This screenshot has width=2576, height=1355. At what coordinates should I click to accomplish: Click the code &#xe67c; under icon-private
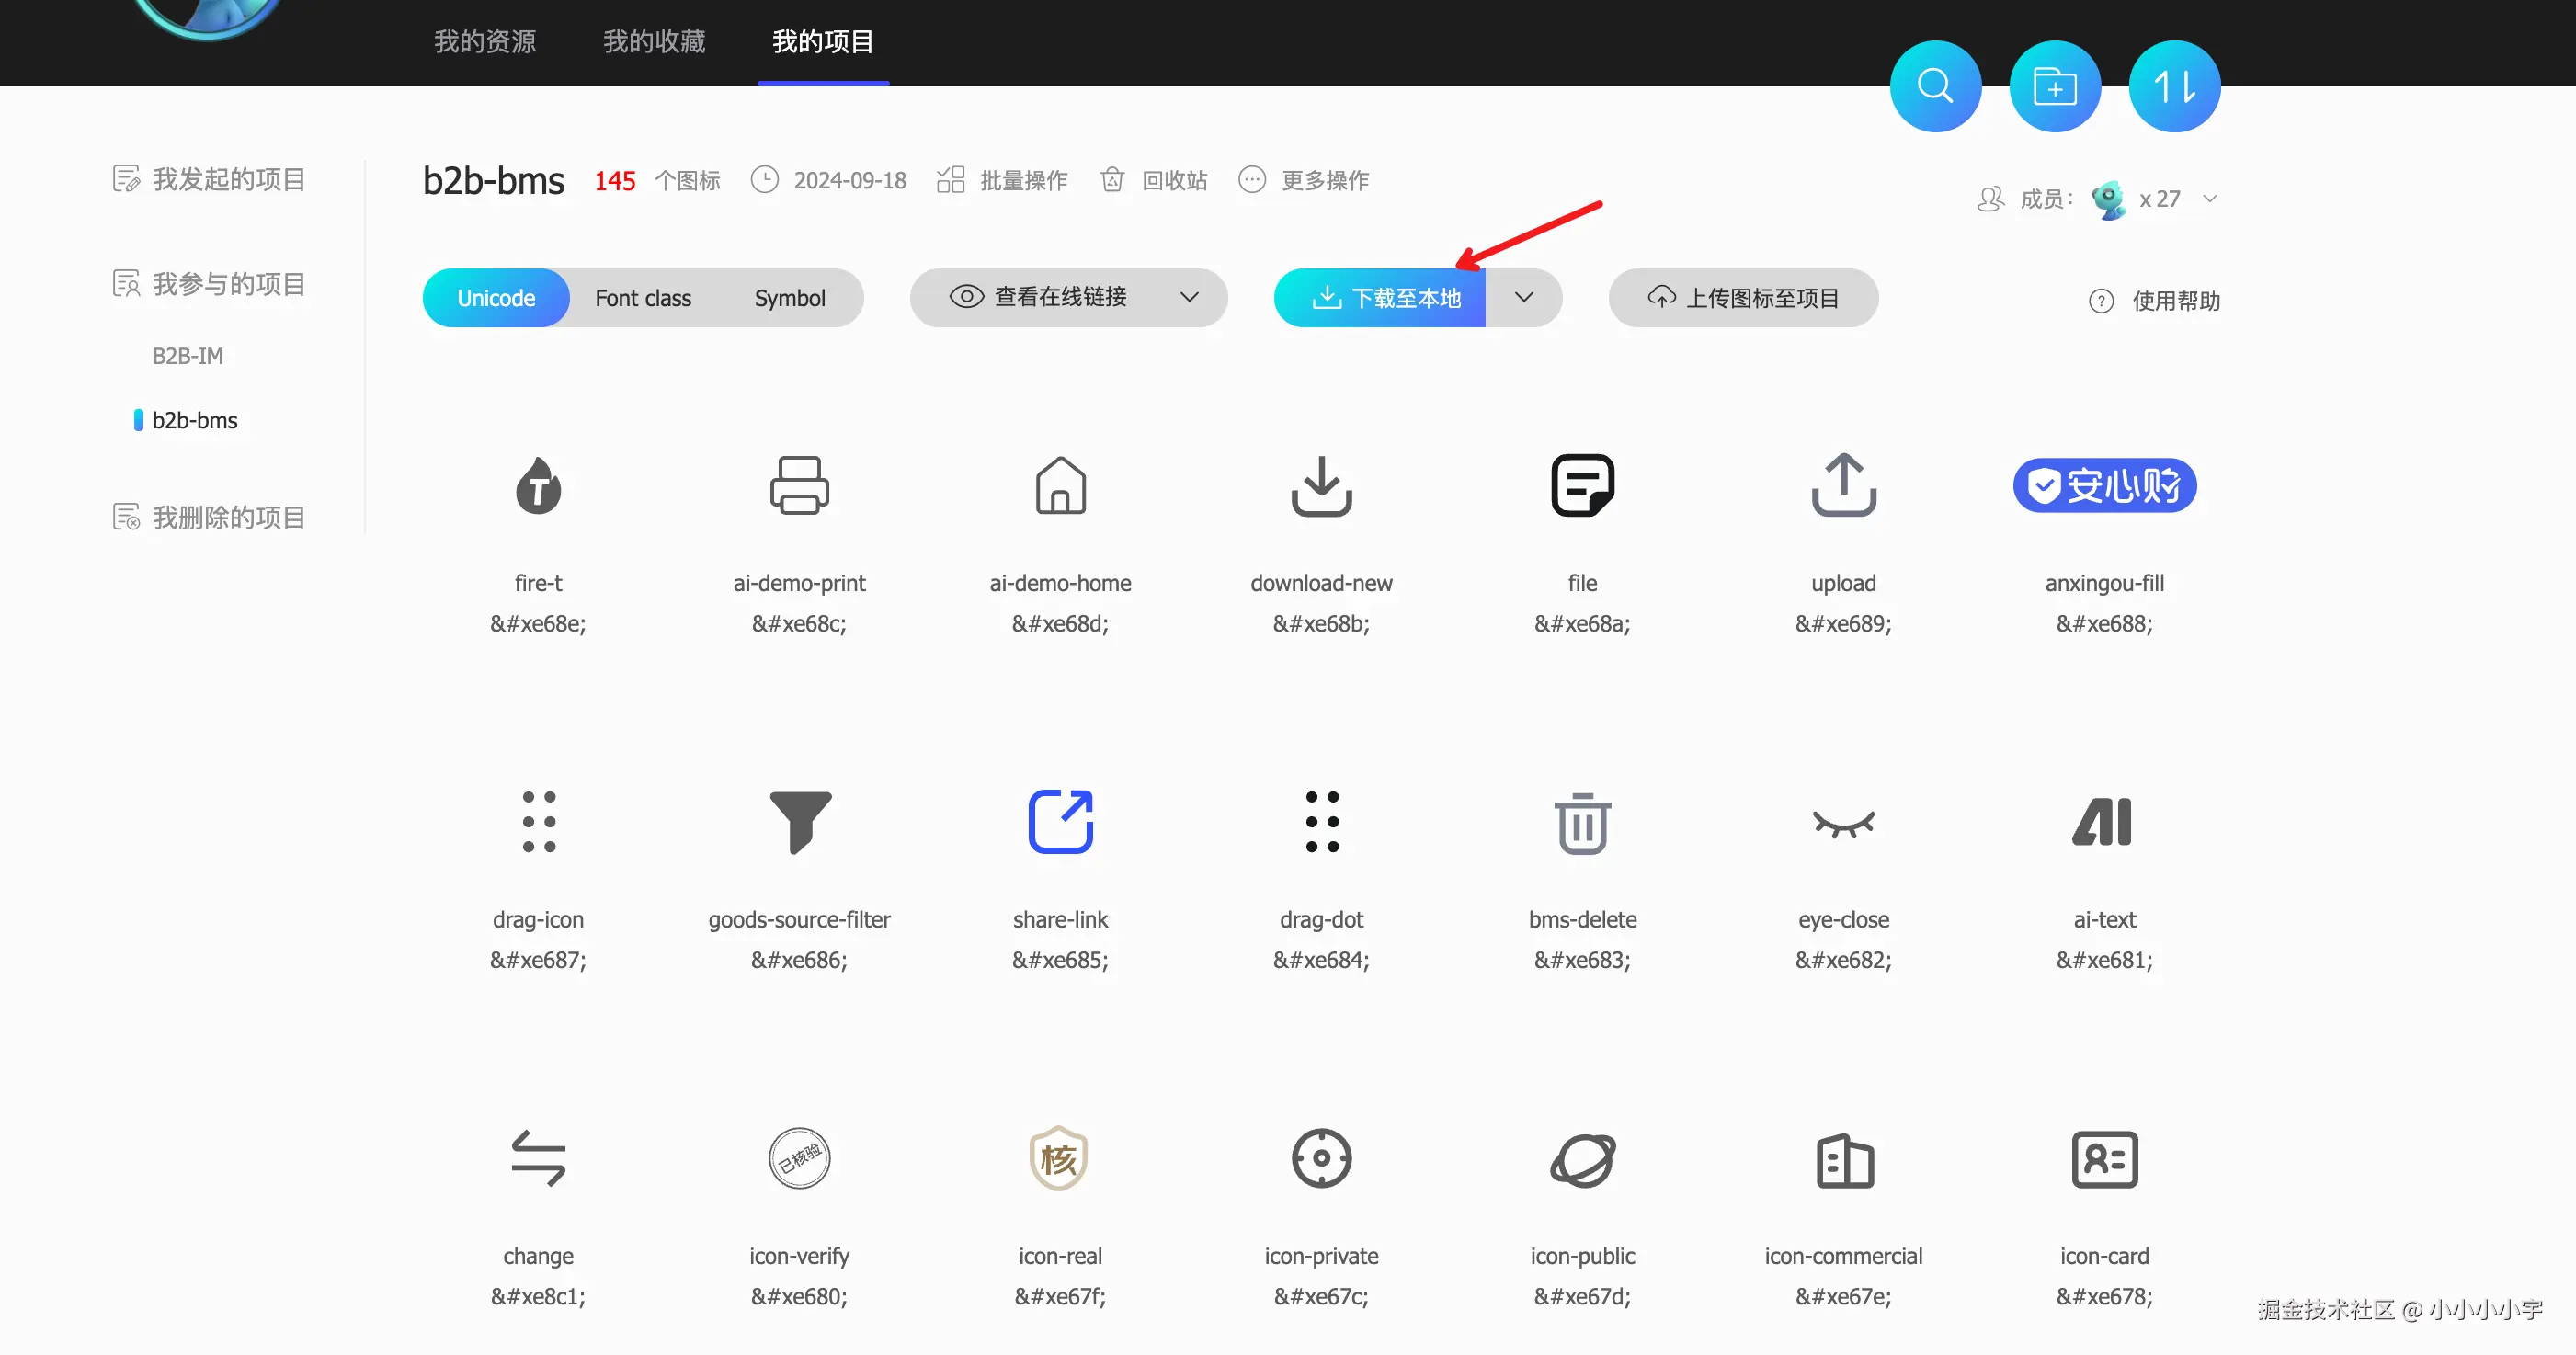pyautogui.click(x=1321, y=1296)
